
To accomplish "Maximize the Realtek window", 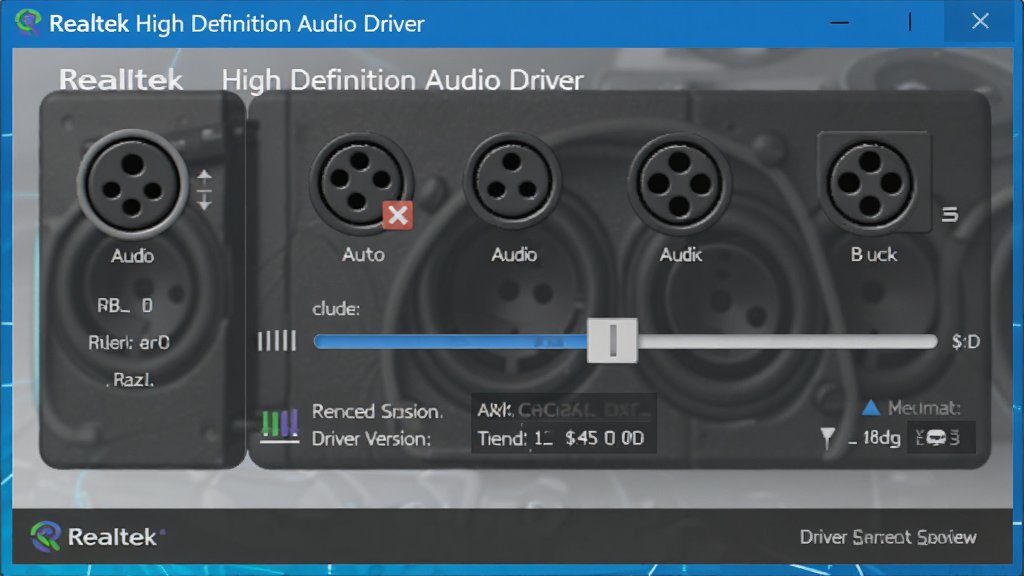I will pos(910,22).
